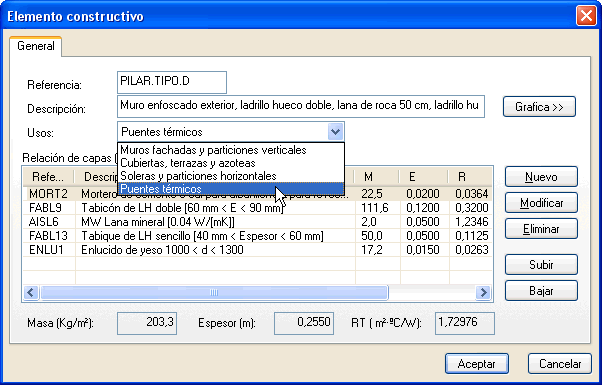
Task: Click the Modificar button
Action: 541,203
